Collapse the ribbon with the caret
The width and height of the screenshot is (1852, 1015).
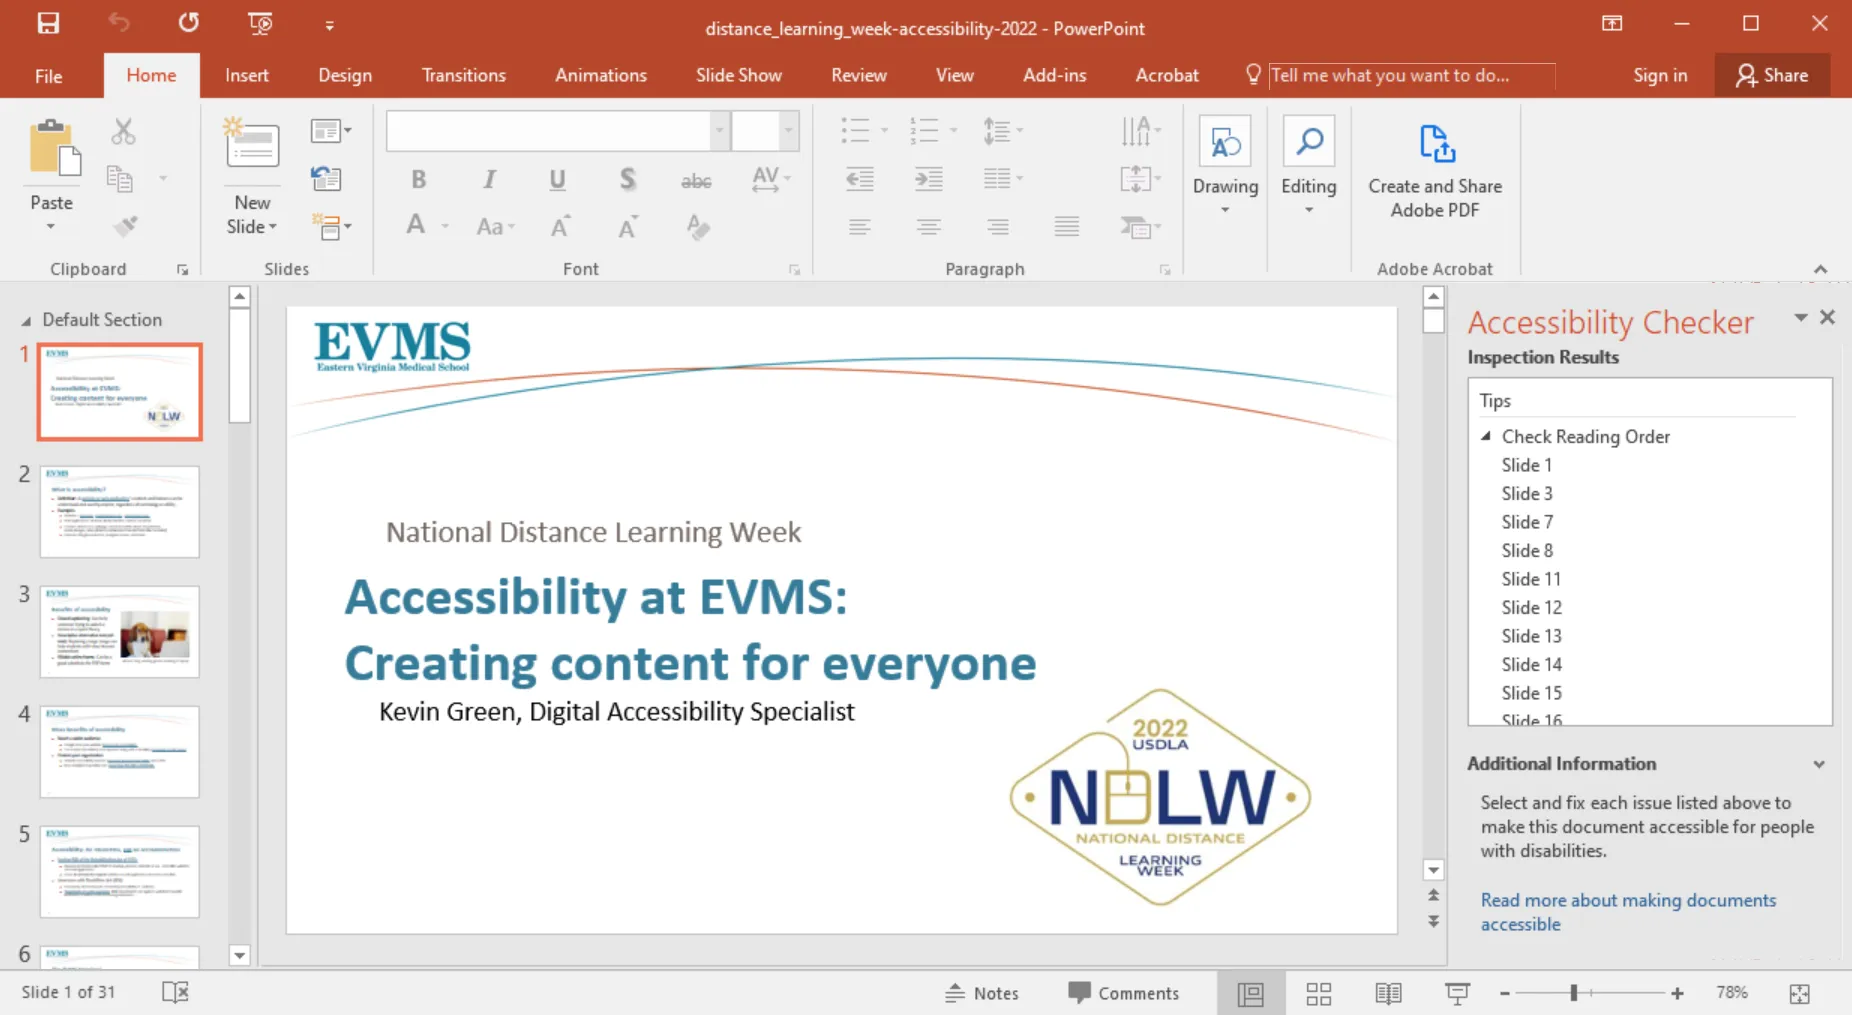(x=1820, y=269)
